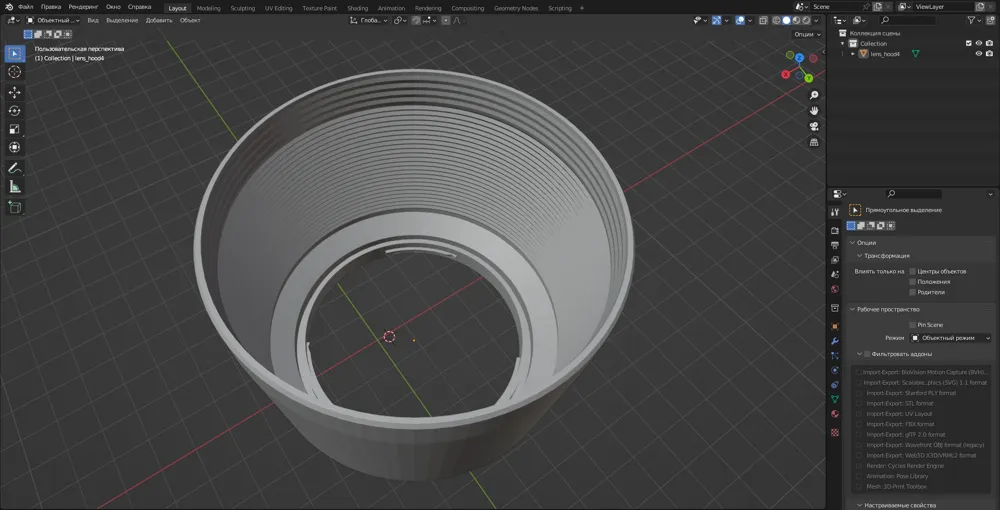Click the Z axis on navigation gizmo
This screenshot has width=1000, height=510.
(799, 57)
